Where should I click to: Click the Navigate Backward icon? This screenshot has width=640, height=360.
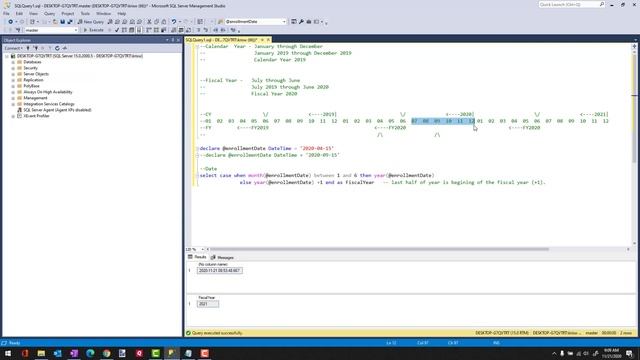[x=11, y=22]
